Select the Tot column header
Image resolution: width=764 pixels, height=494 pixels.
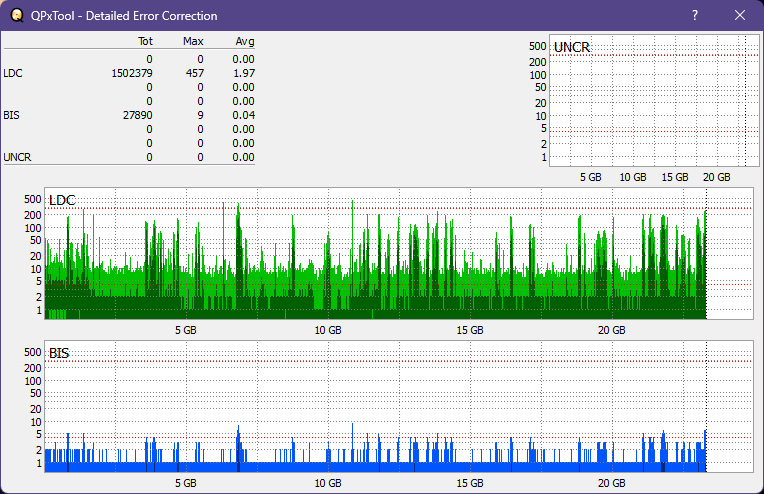coord(145,41)
